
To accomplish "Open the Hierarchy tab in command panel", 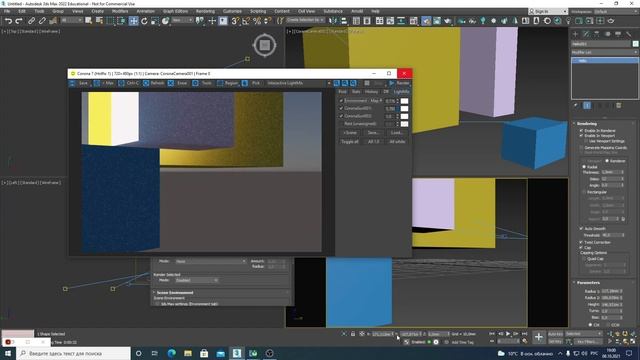I will pos(597,34).
